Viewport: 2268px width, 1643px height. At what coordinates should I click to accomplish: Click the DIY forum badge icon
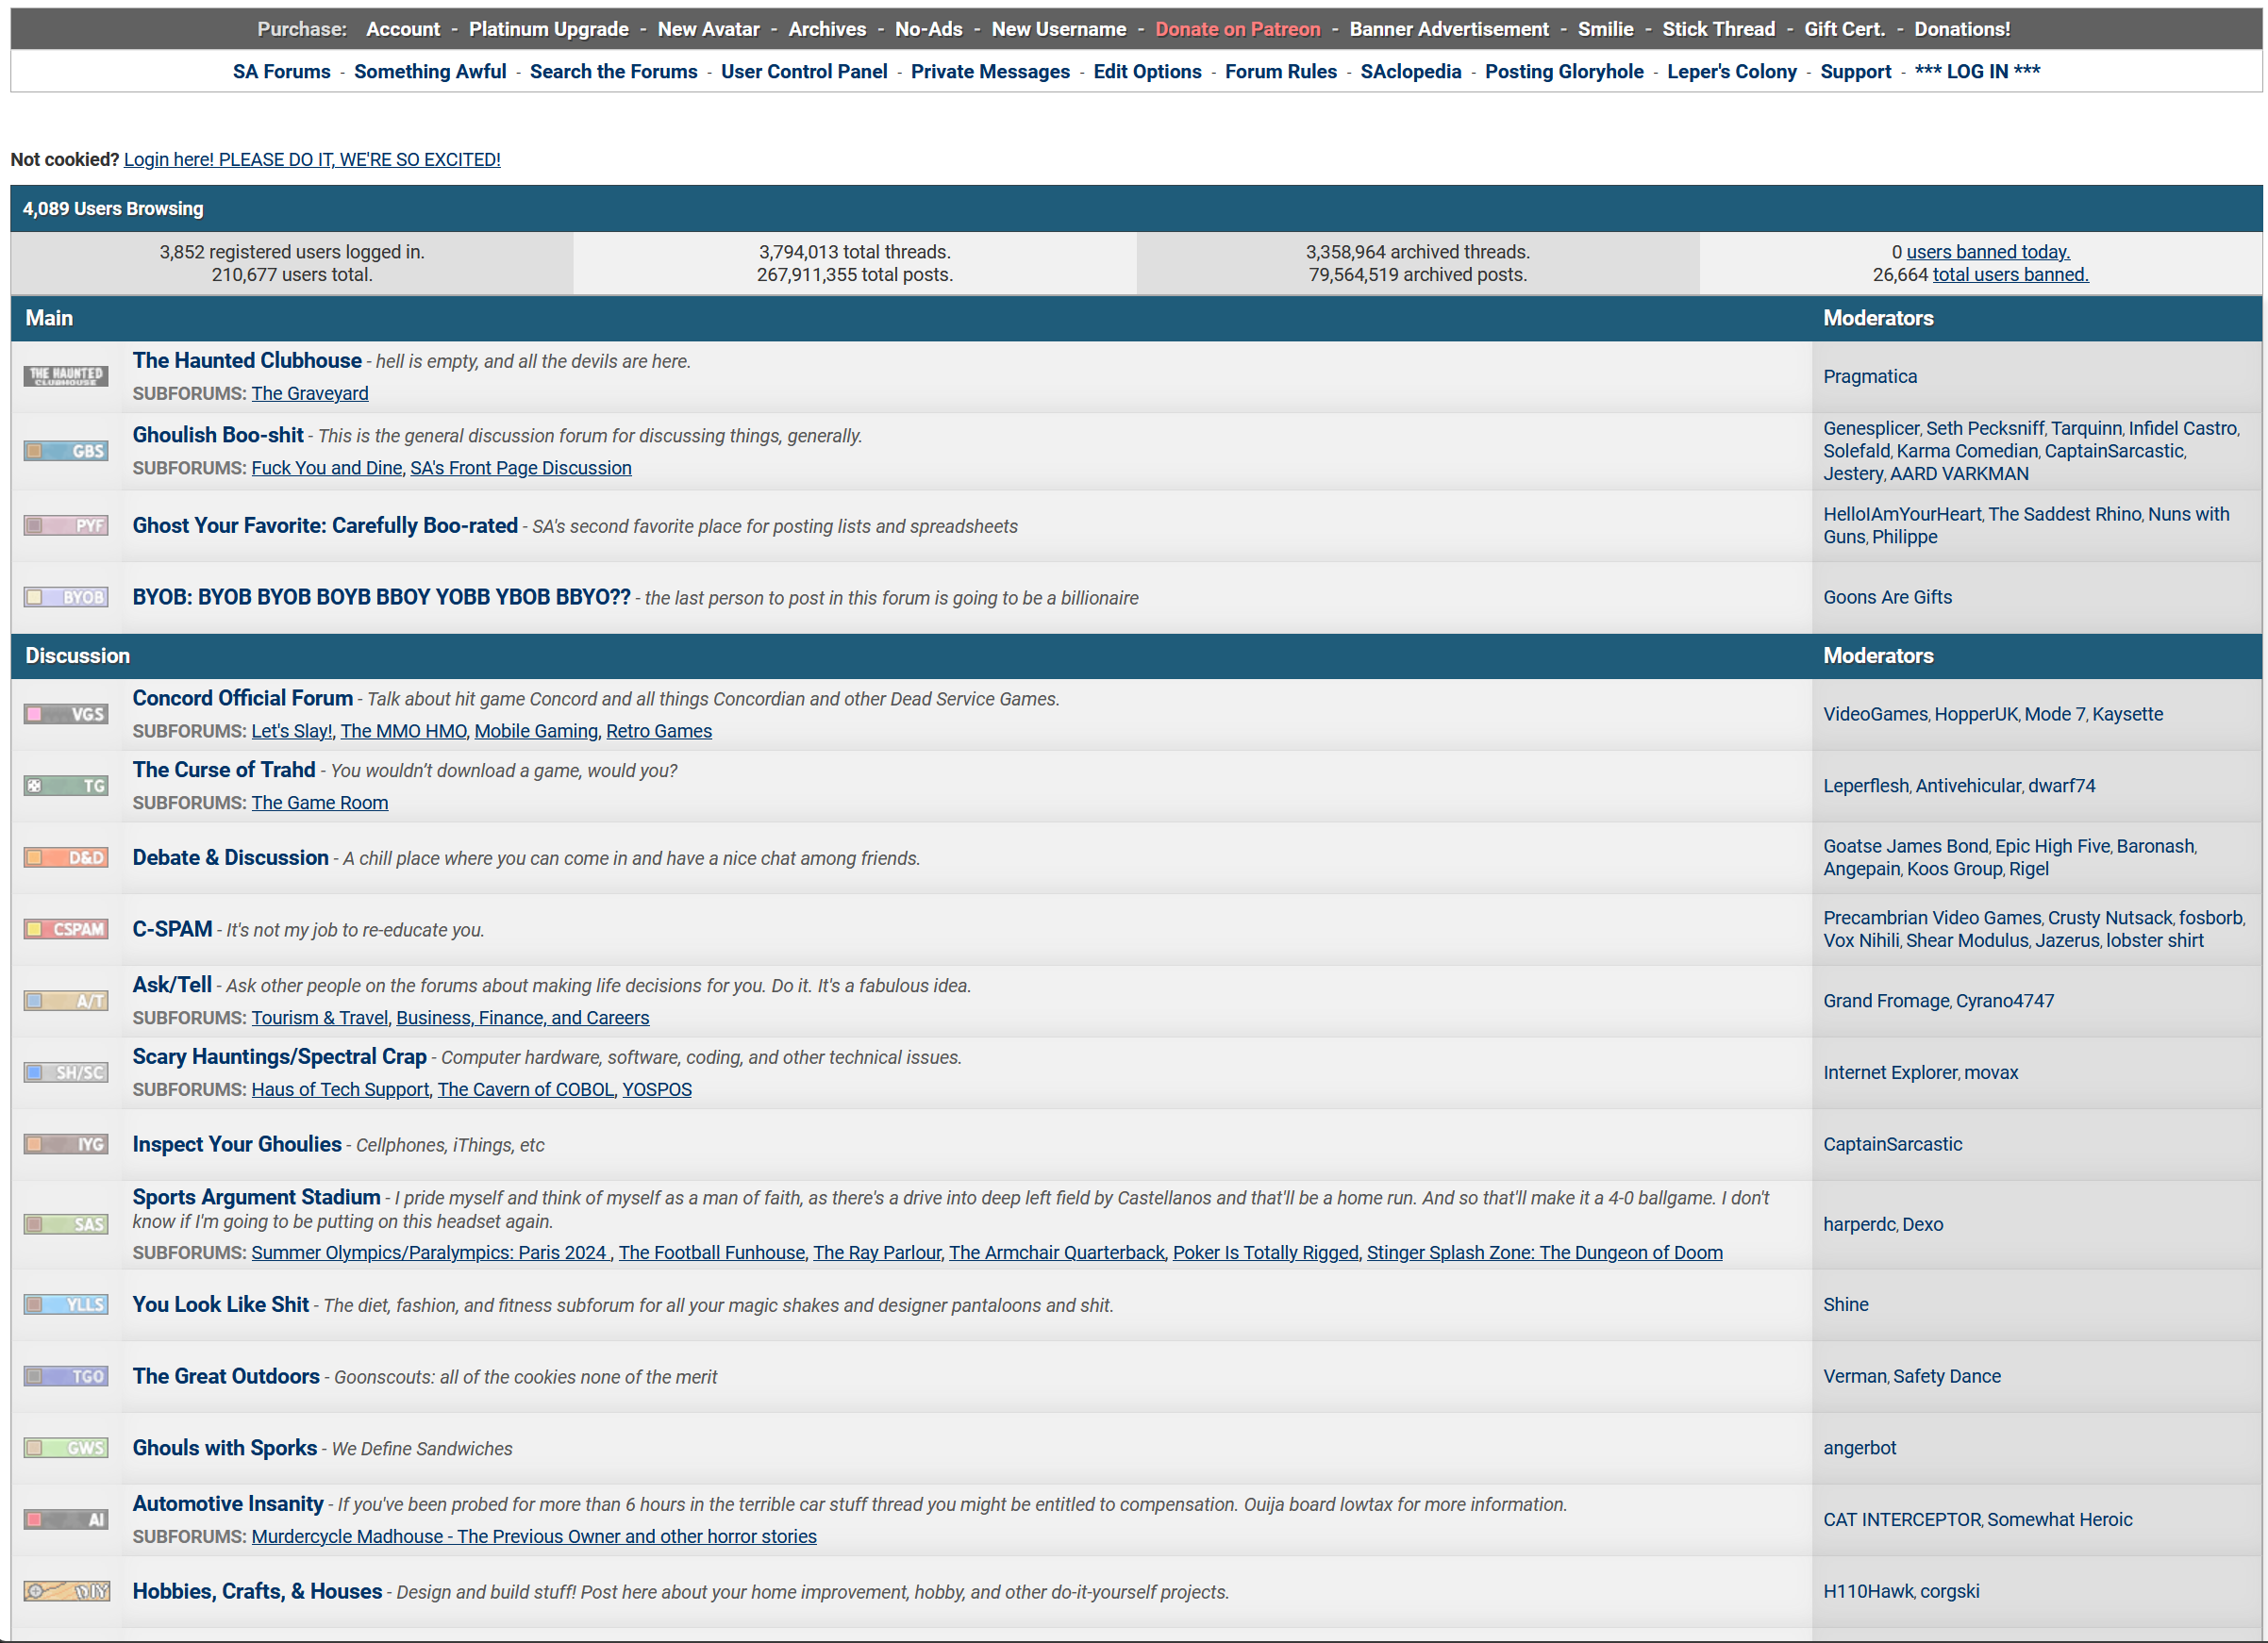tap(66, 1591)
